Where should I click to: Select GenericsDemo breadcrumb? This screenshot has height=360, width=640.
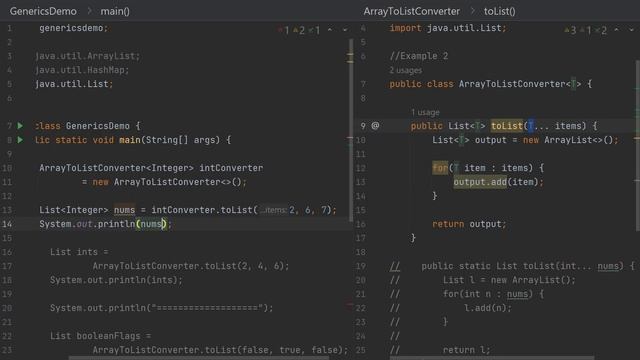tap(43, 11)
